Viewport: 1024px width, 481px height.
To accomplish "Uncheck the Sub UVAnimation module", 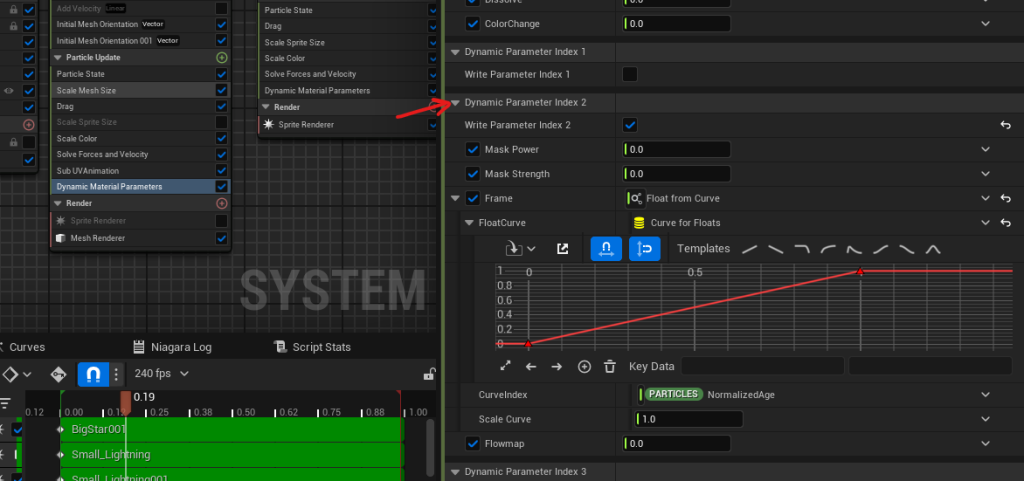I will (x=222, y=170).
